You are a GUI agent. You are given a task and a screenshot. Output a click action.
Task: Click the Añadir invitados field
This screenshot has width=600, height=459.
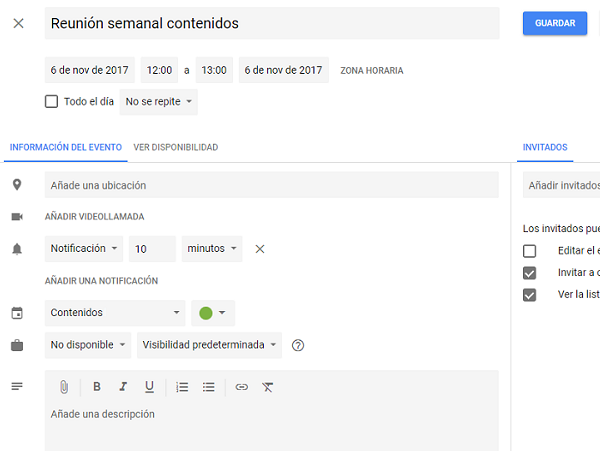pyautogui.click(x=561, y=185)
